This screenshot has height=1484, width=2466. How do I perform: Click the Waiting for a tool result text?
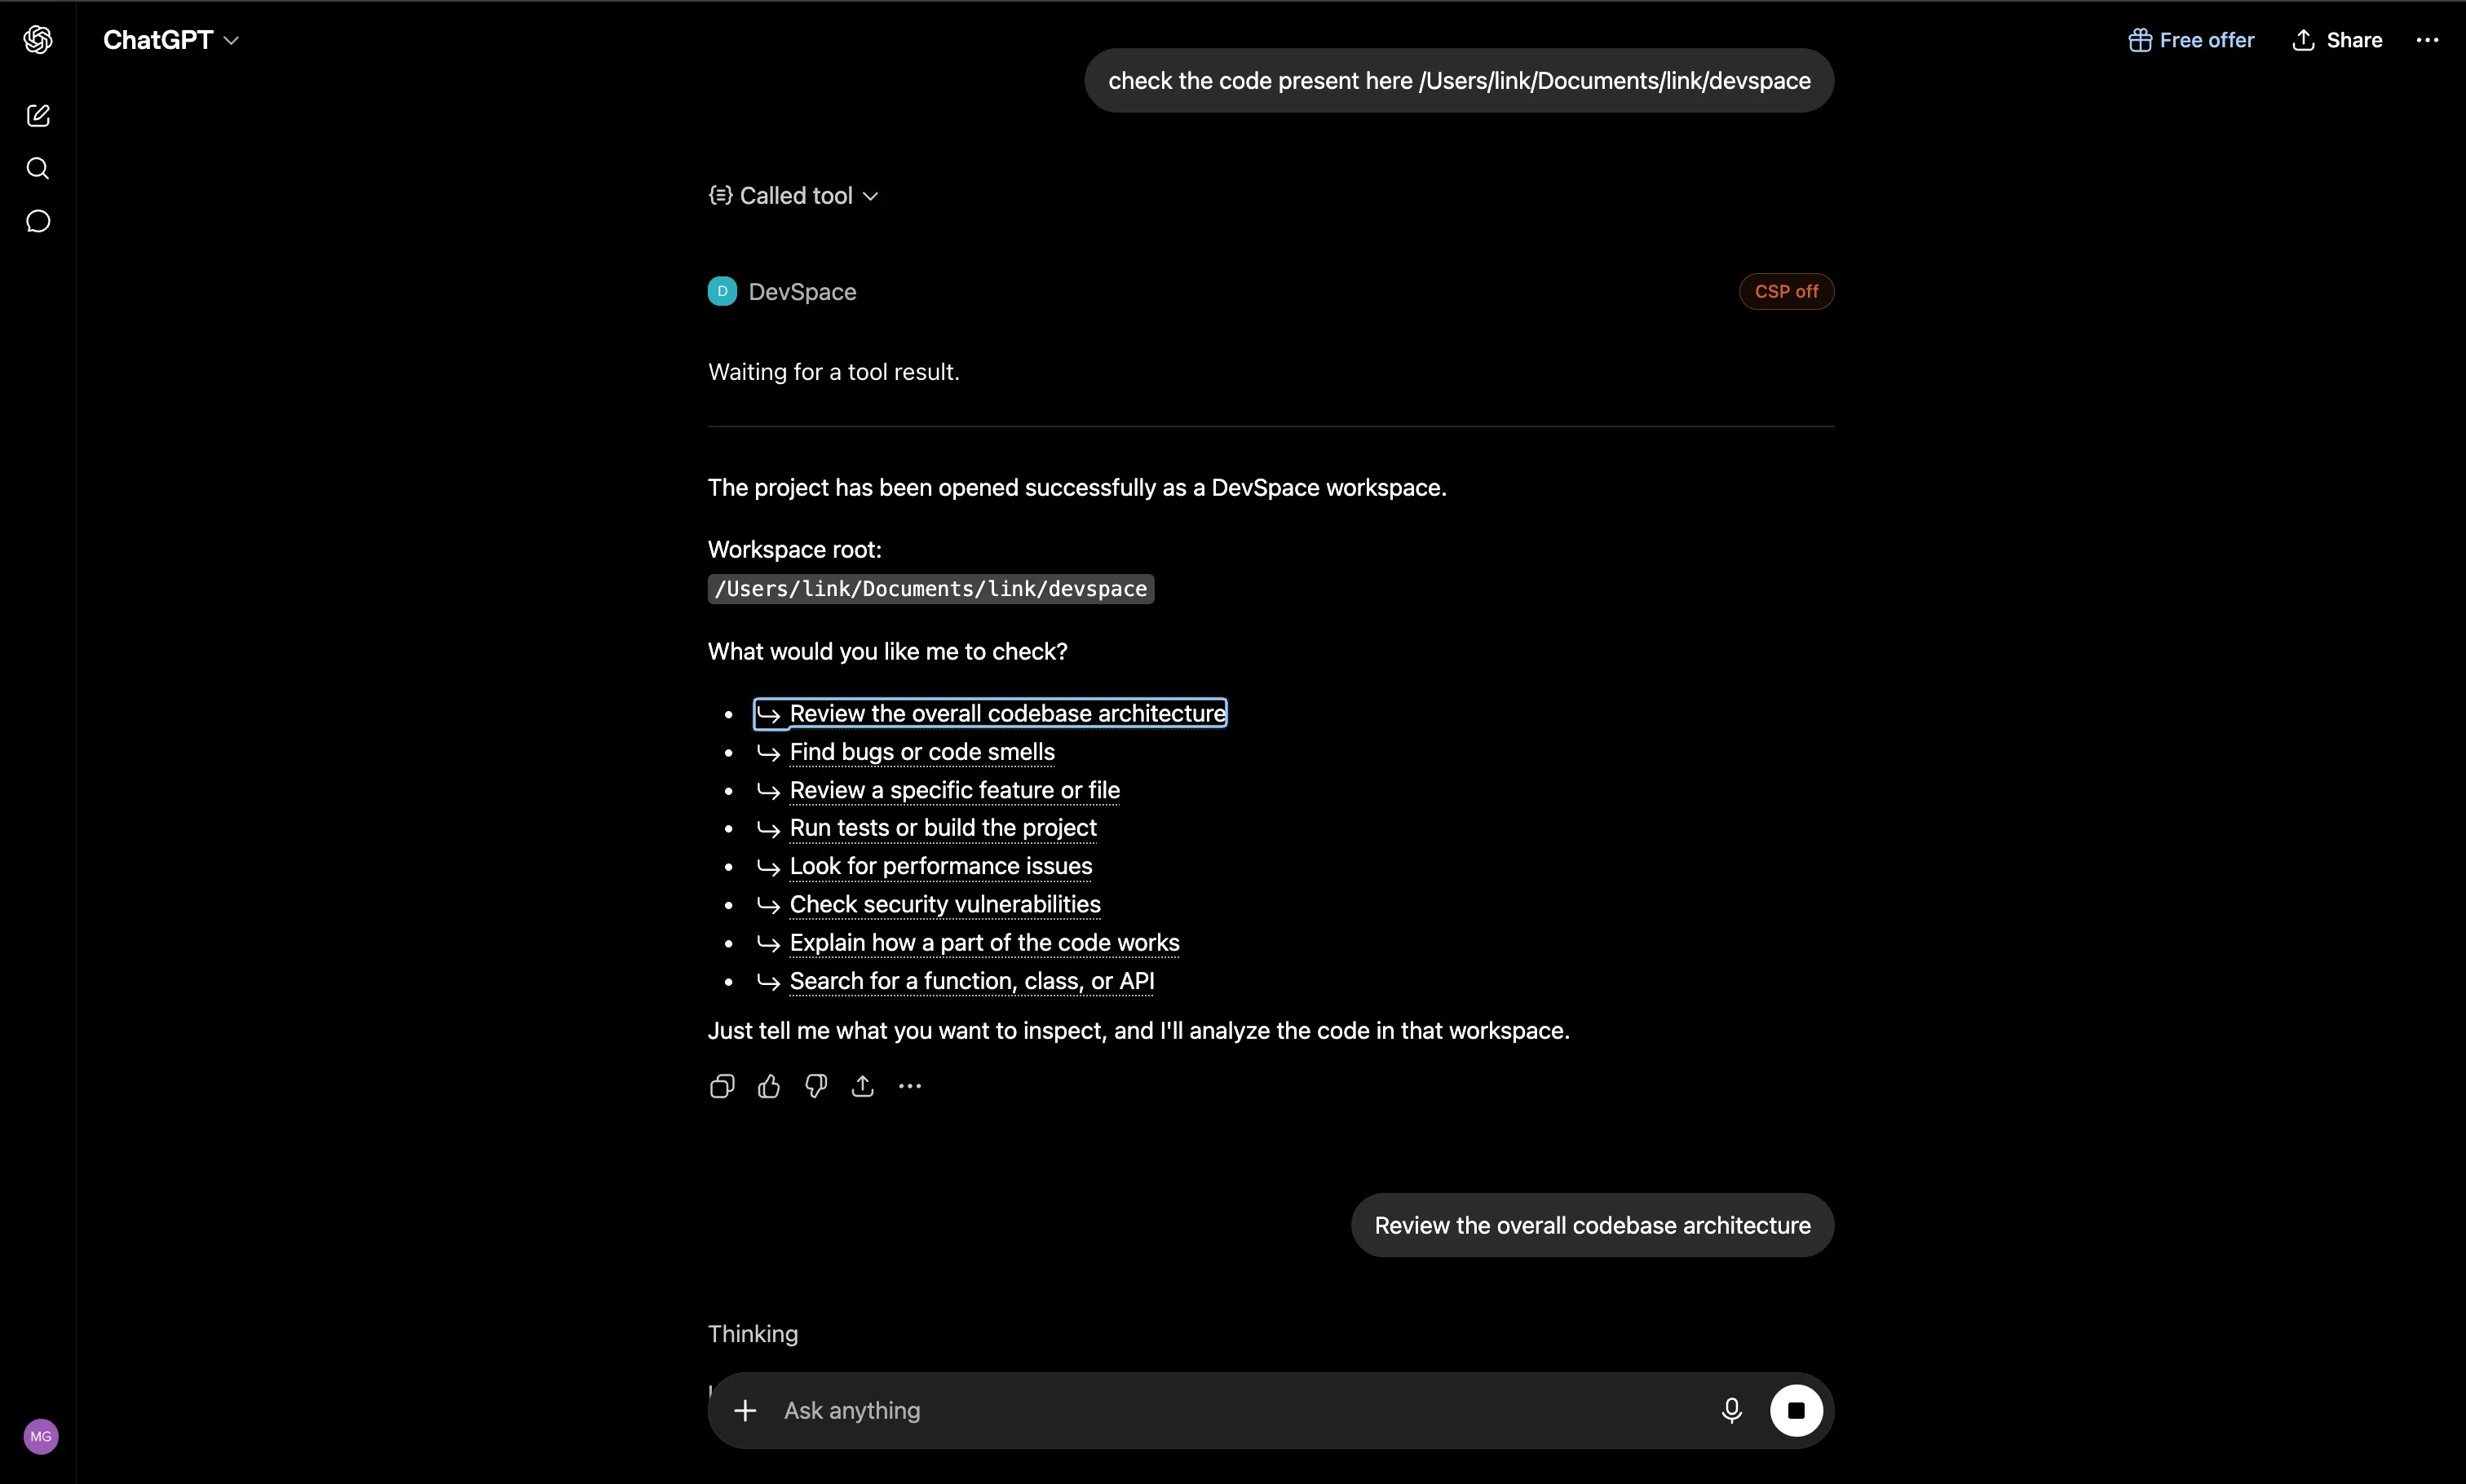tap(834, 372)
